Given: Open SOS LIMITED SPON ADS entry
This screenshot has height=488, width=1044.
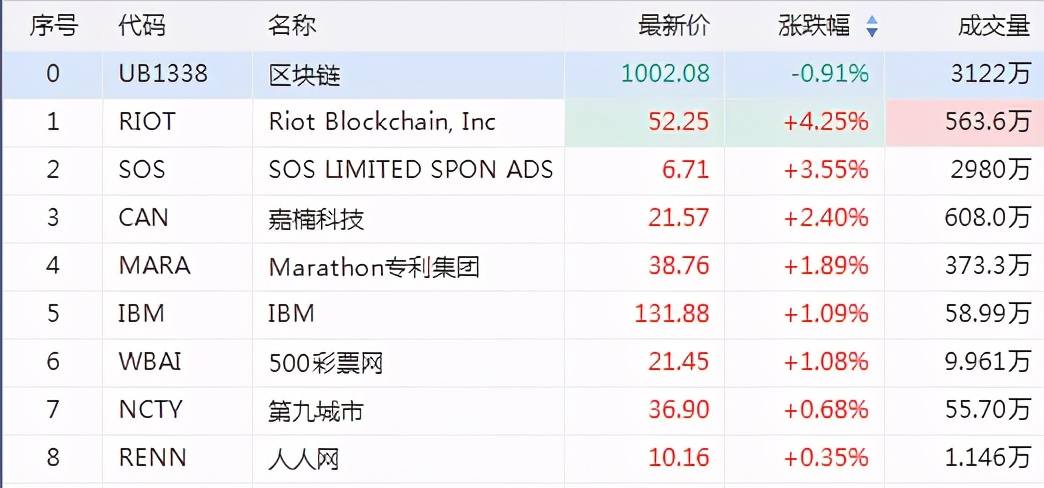Looking at the screenshot, I should [x=411, y=170].
